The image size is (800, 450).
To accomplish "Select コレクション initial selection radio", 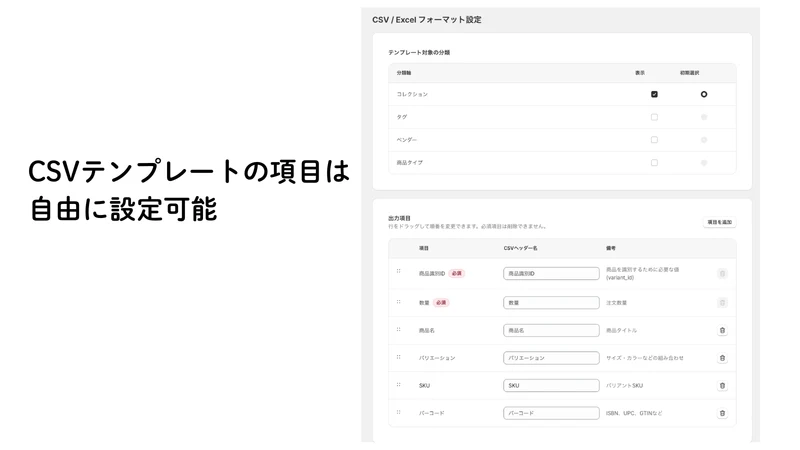I will click(x=704, y=94).
